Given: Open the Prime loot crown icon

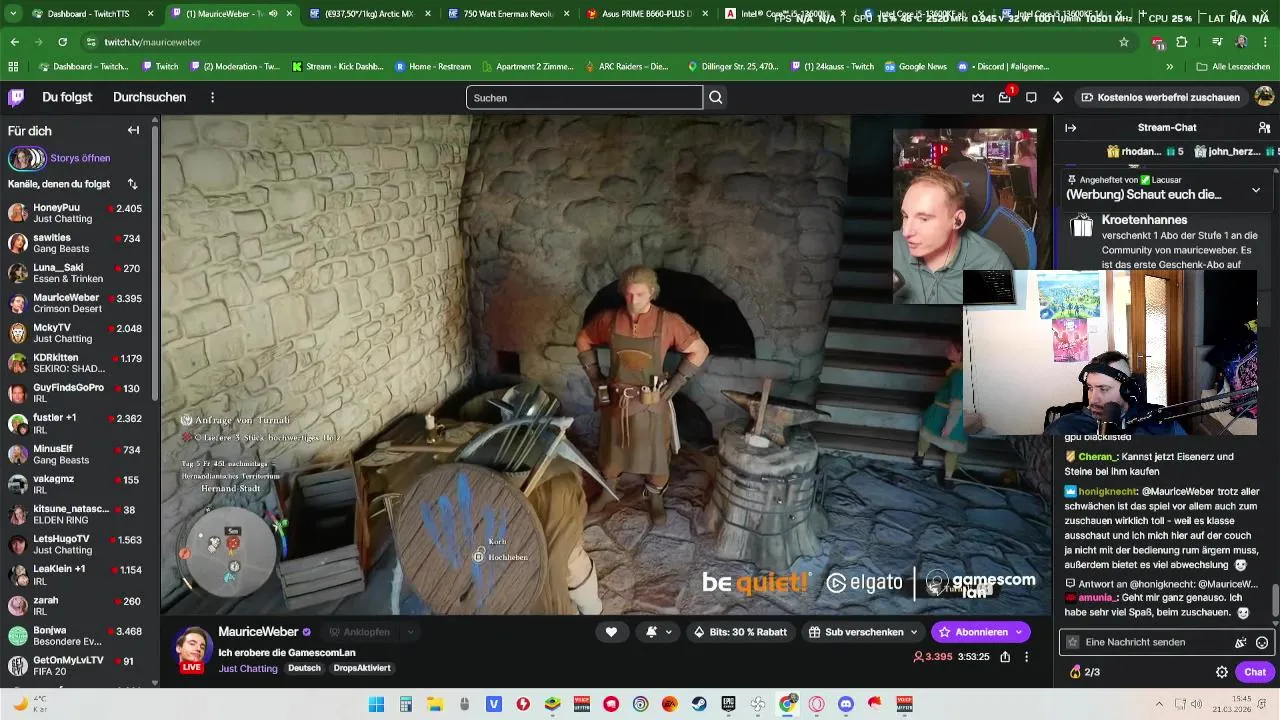Looking at the screenshot, I should (978, 97).
